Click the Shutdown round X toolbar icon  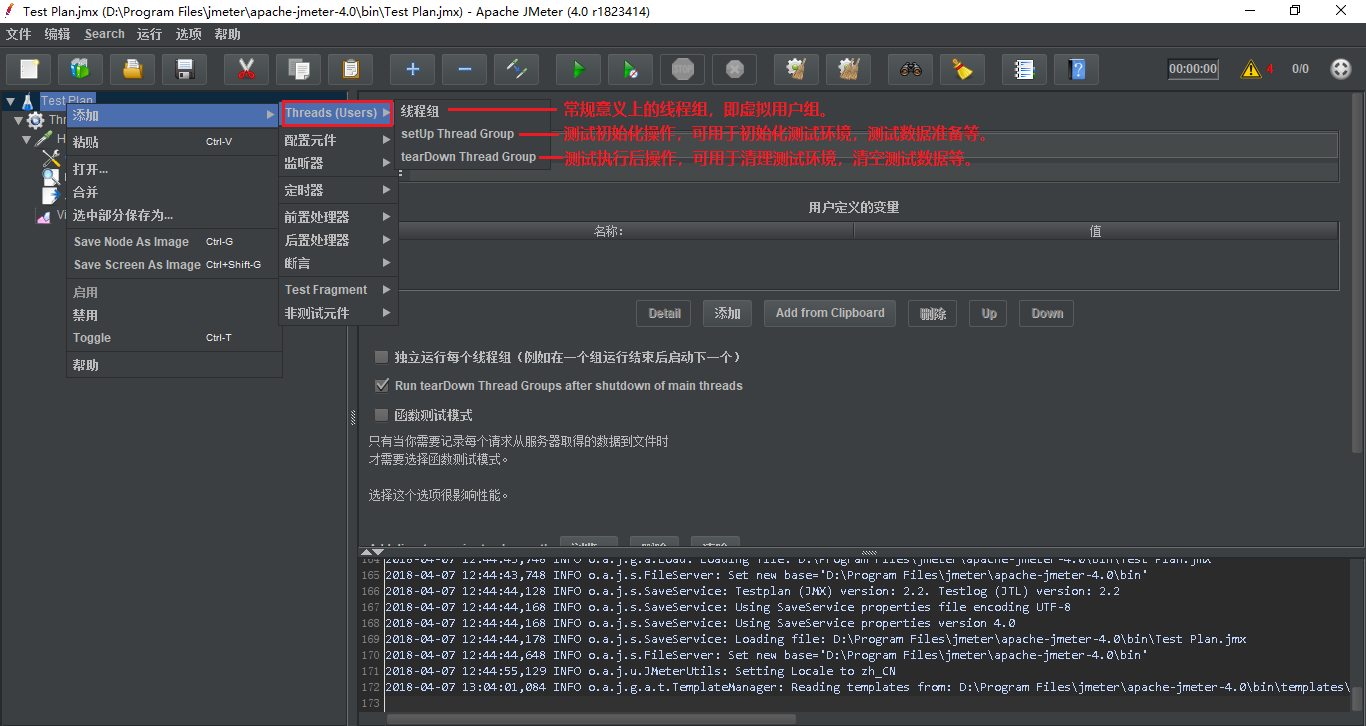734,69
